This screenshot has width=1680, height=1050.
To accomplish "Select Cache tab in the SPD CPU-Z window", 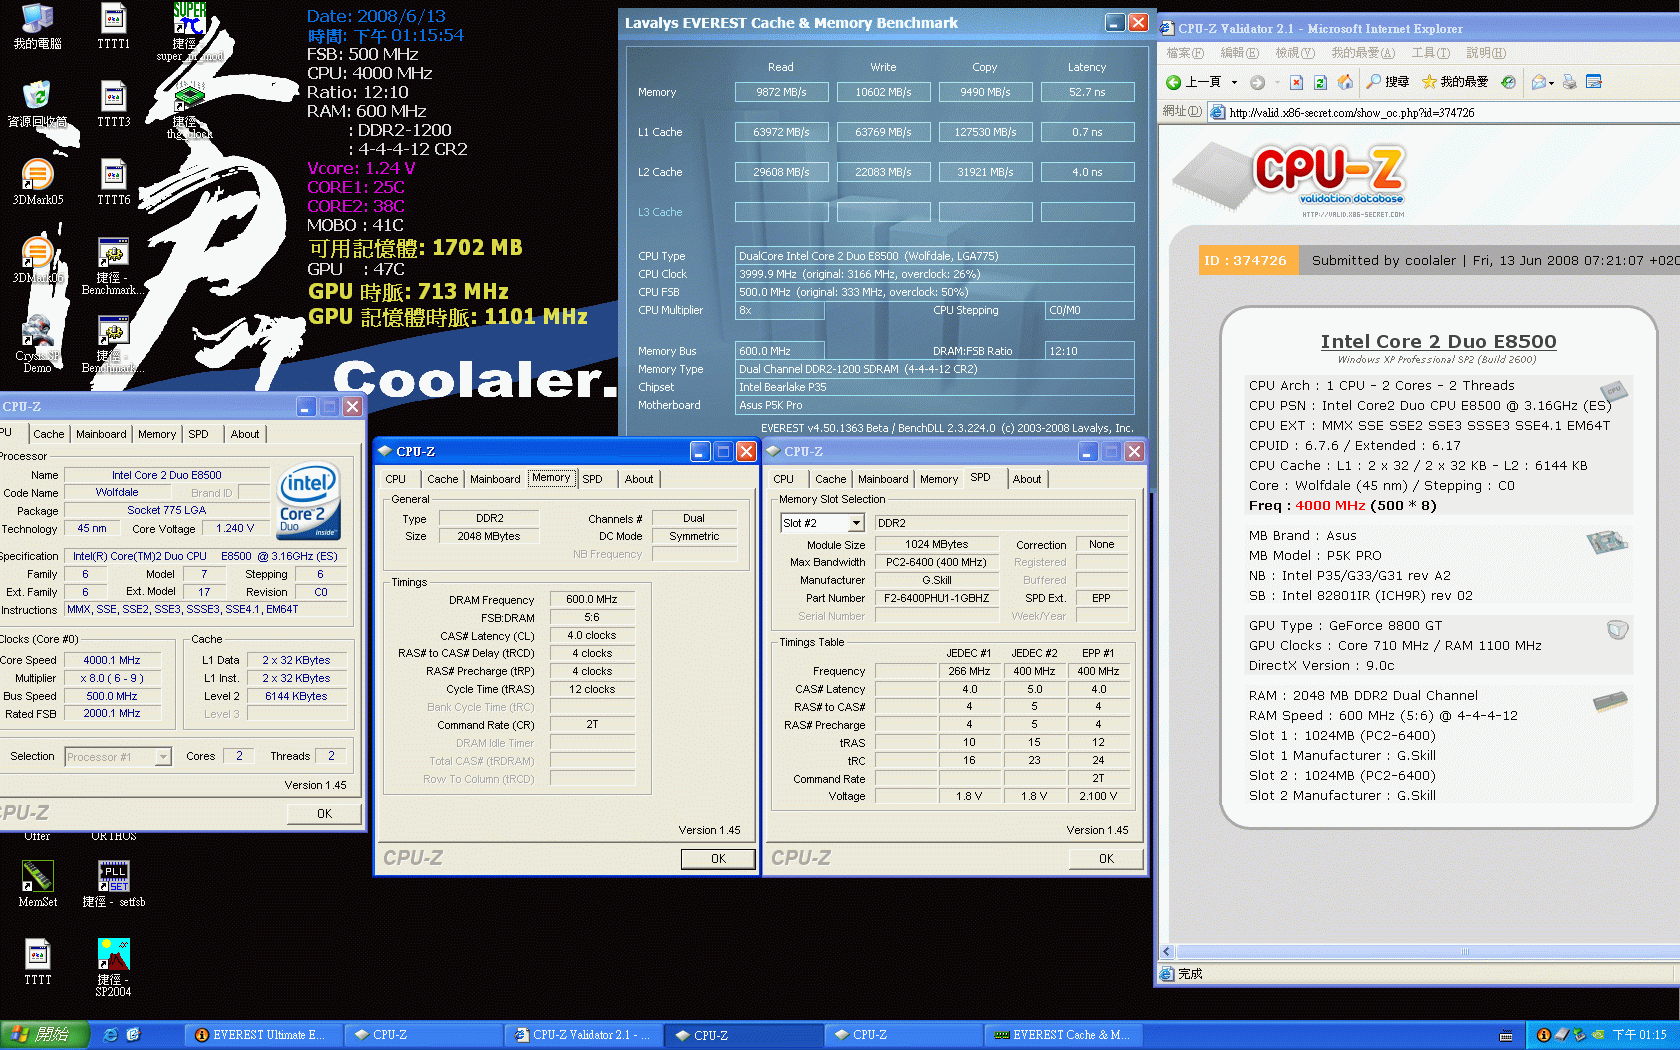I will (830, 479).
